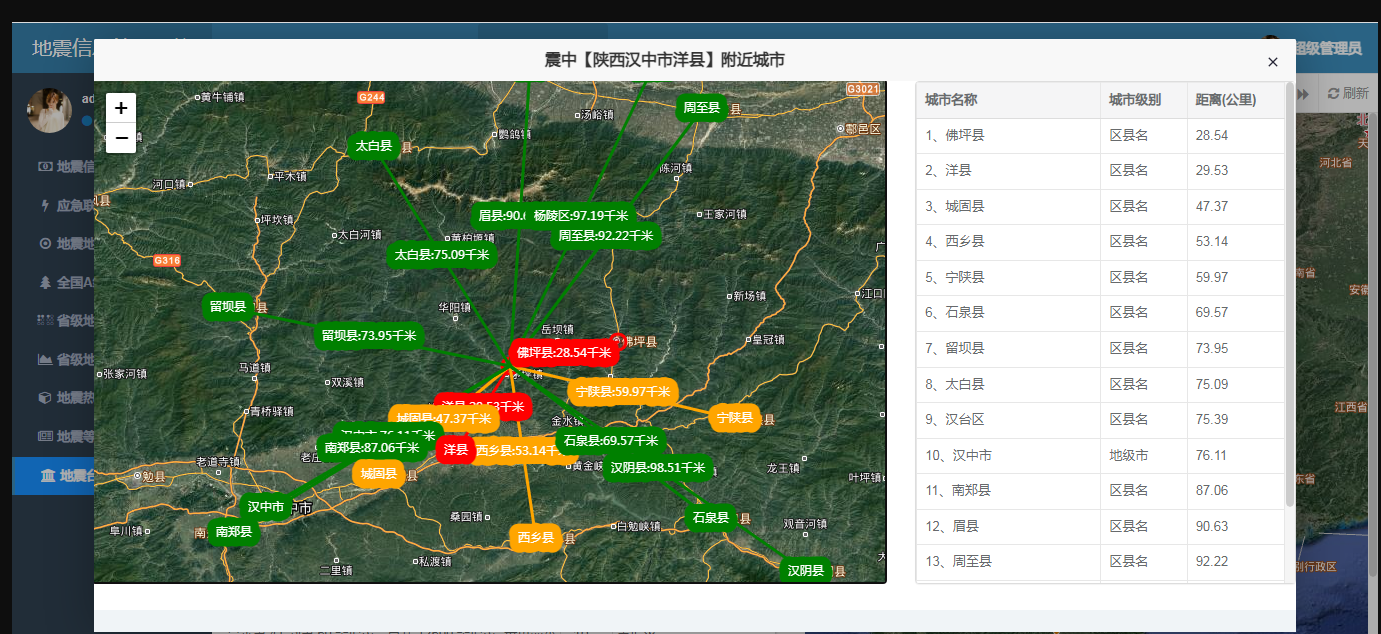This screenshot has height=634, width=1381.
Task: Open the 应急联 sidebar item with lightning icon
Action: click(x=66, y=205)
